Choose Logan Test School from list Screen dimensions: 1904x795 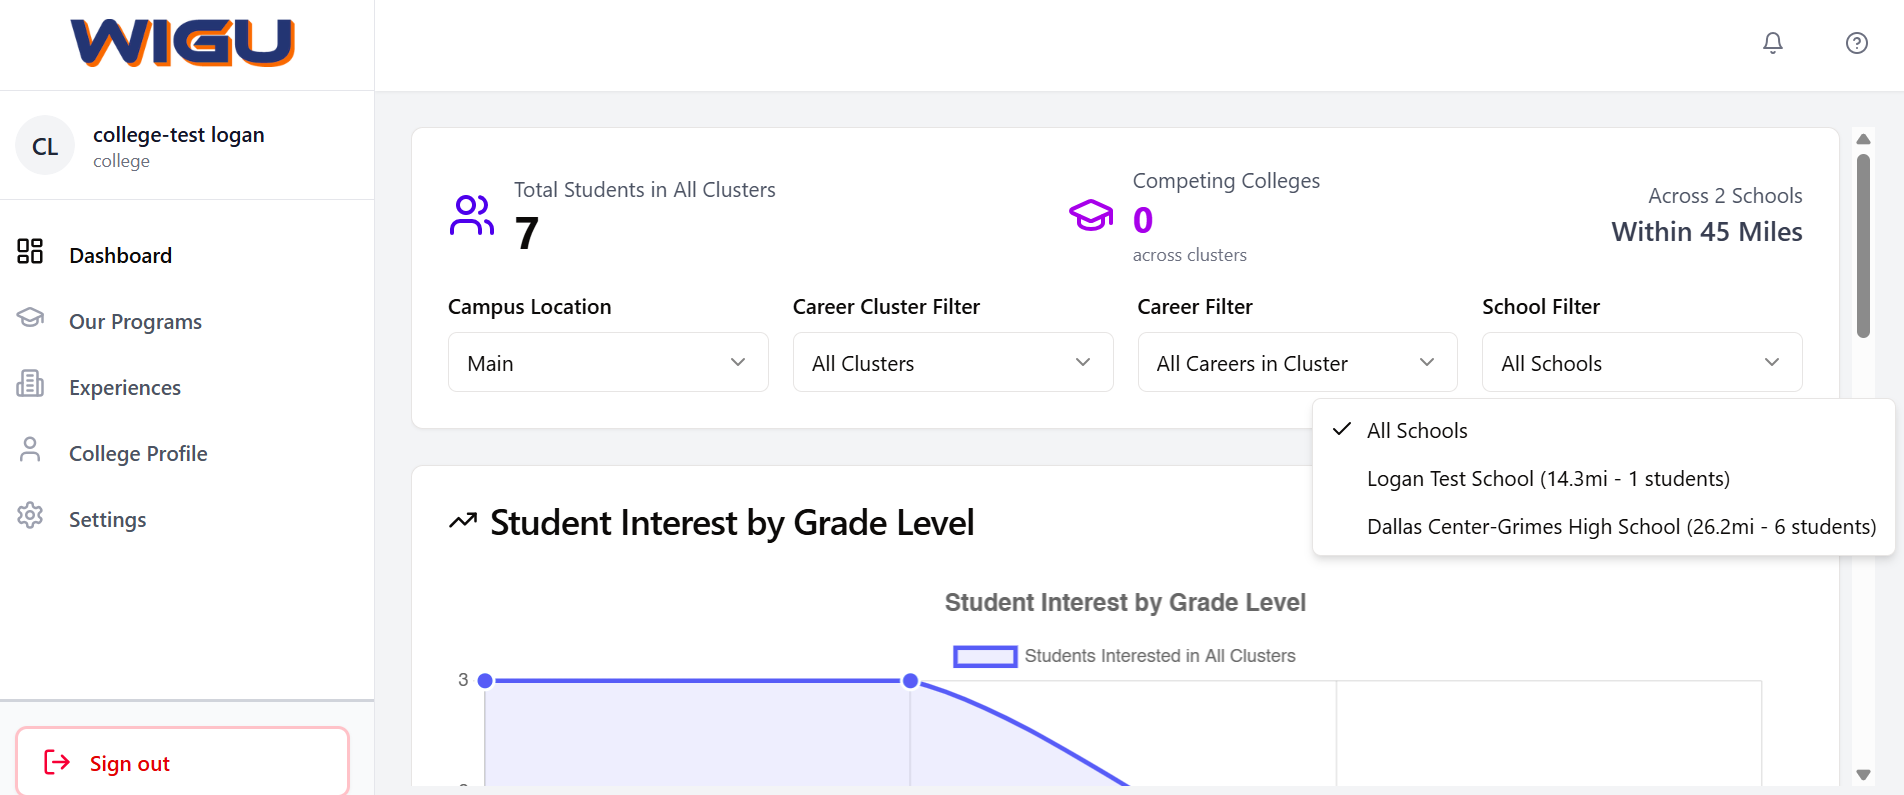(1547, 479)
